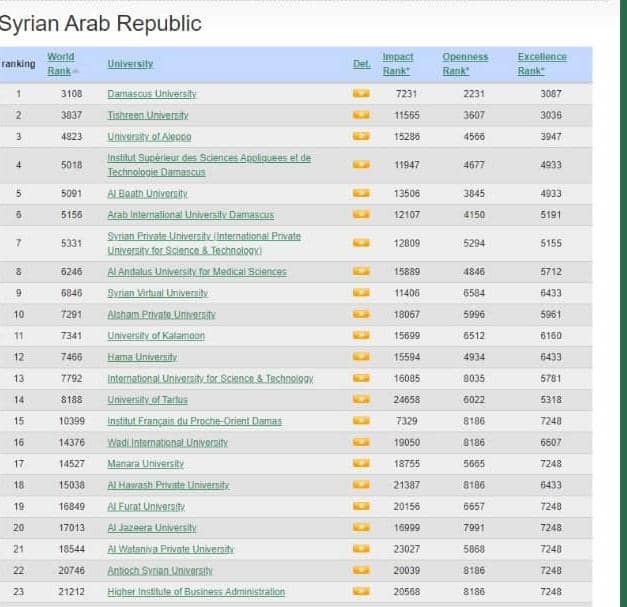Open the Manara University details icon
This screenshot has height=607, width=627.
pos(361,463)
